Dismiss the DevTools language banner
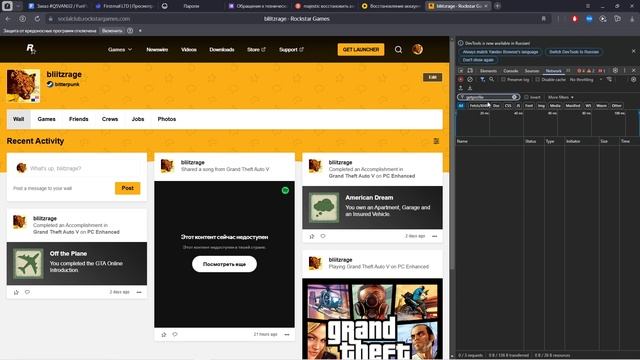Image resolution: width=640 pixels, height=360 pixels. (x=633, y=51)
